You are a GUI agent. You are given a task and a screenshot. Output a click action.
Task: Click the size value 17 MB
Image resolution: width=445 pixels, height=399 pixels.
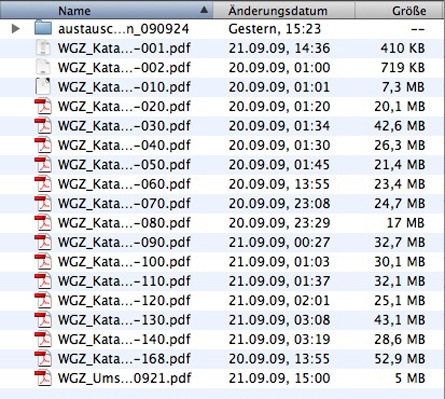coord(406,223)
